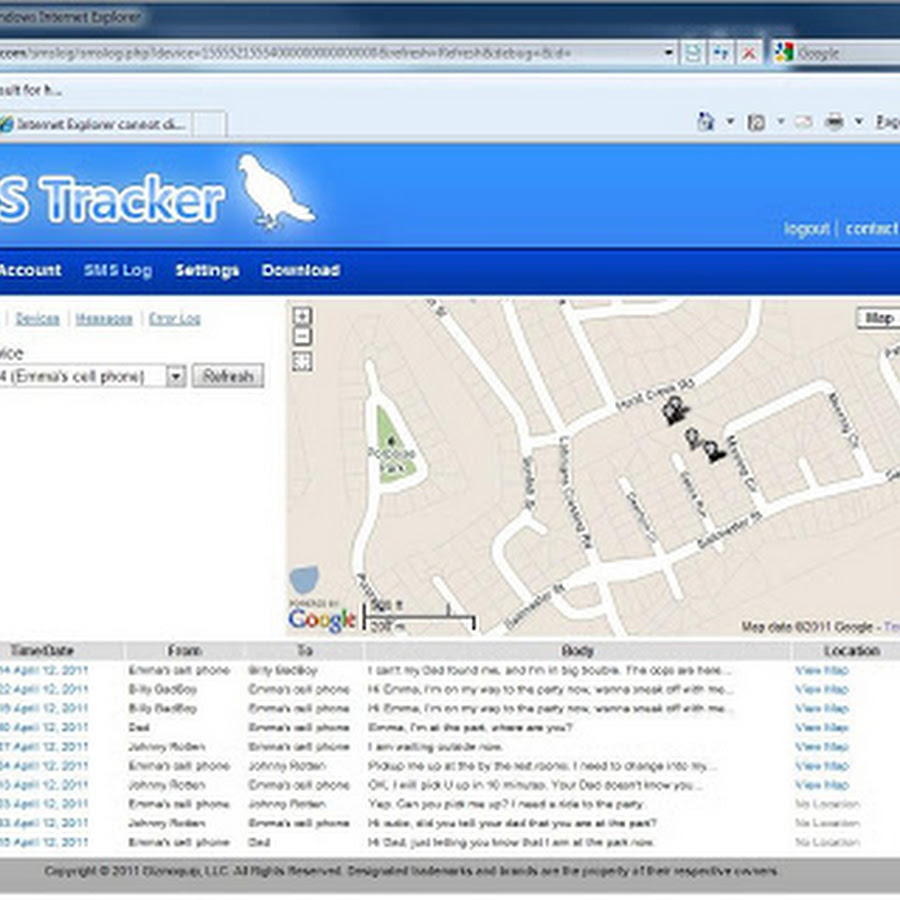Go to the Error Log sub-link
This screenshot has width=900, height=900.
click(174, 319)
